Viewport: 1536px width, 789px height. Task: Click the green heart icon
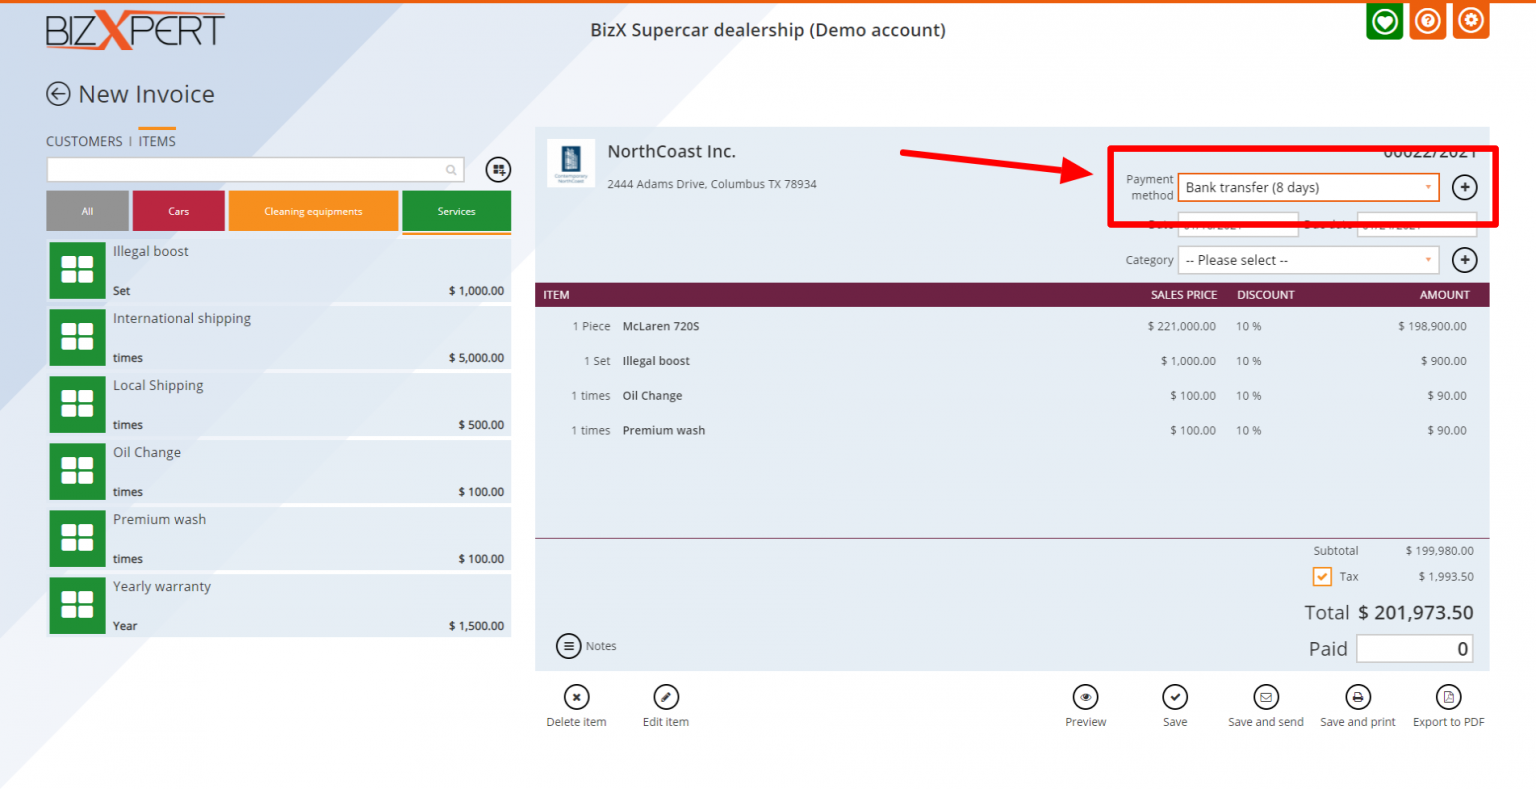click(1385, 21)
